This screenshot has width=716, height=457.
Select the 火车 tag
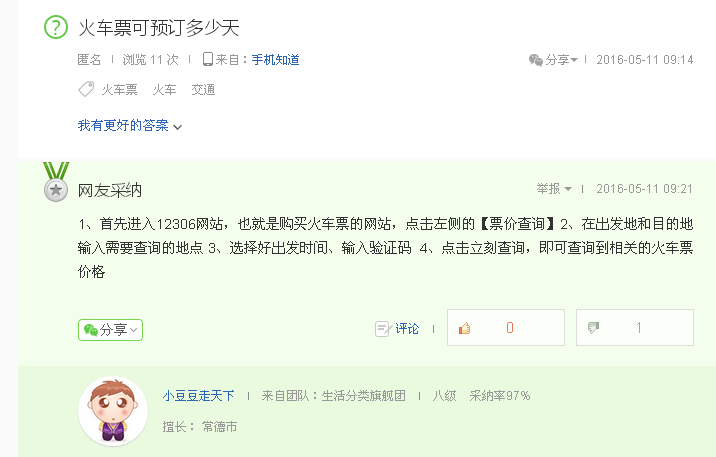pyautogui.click(x=164, y=89)
